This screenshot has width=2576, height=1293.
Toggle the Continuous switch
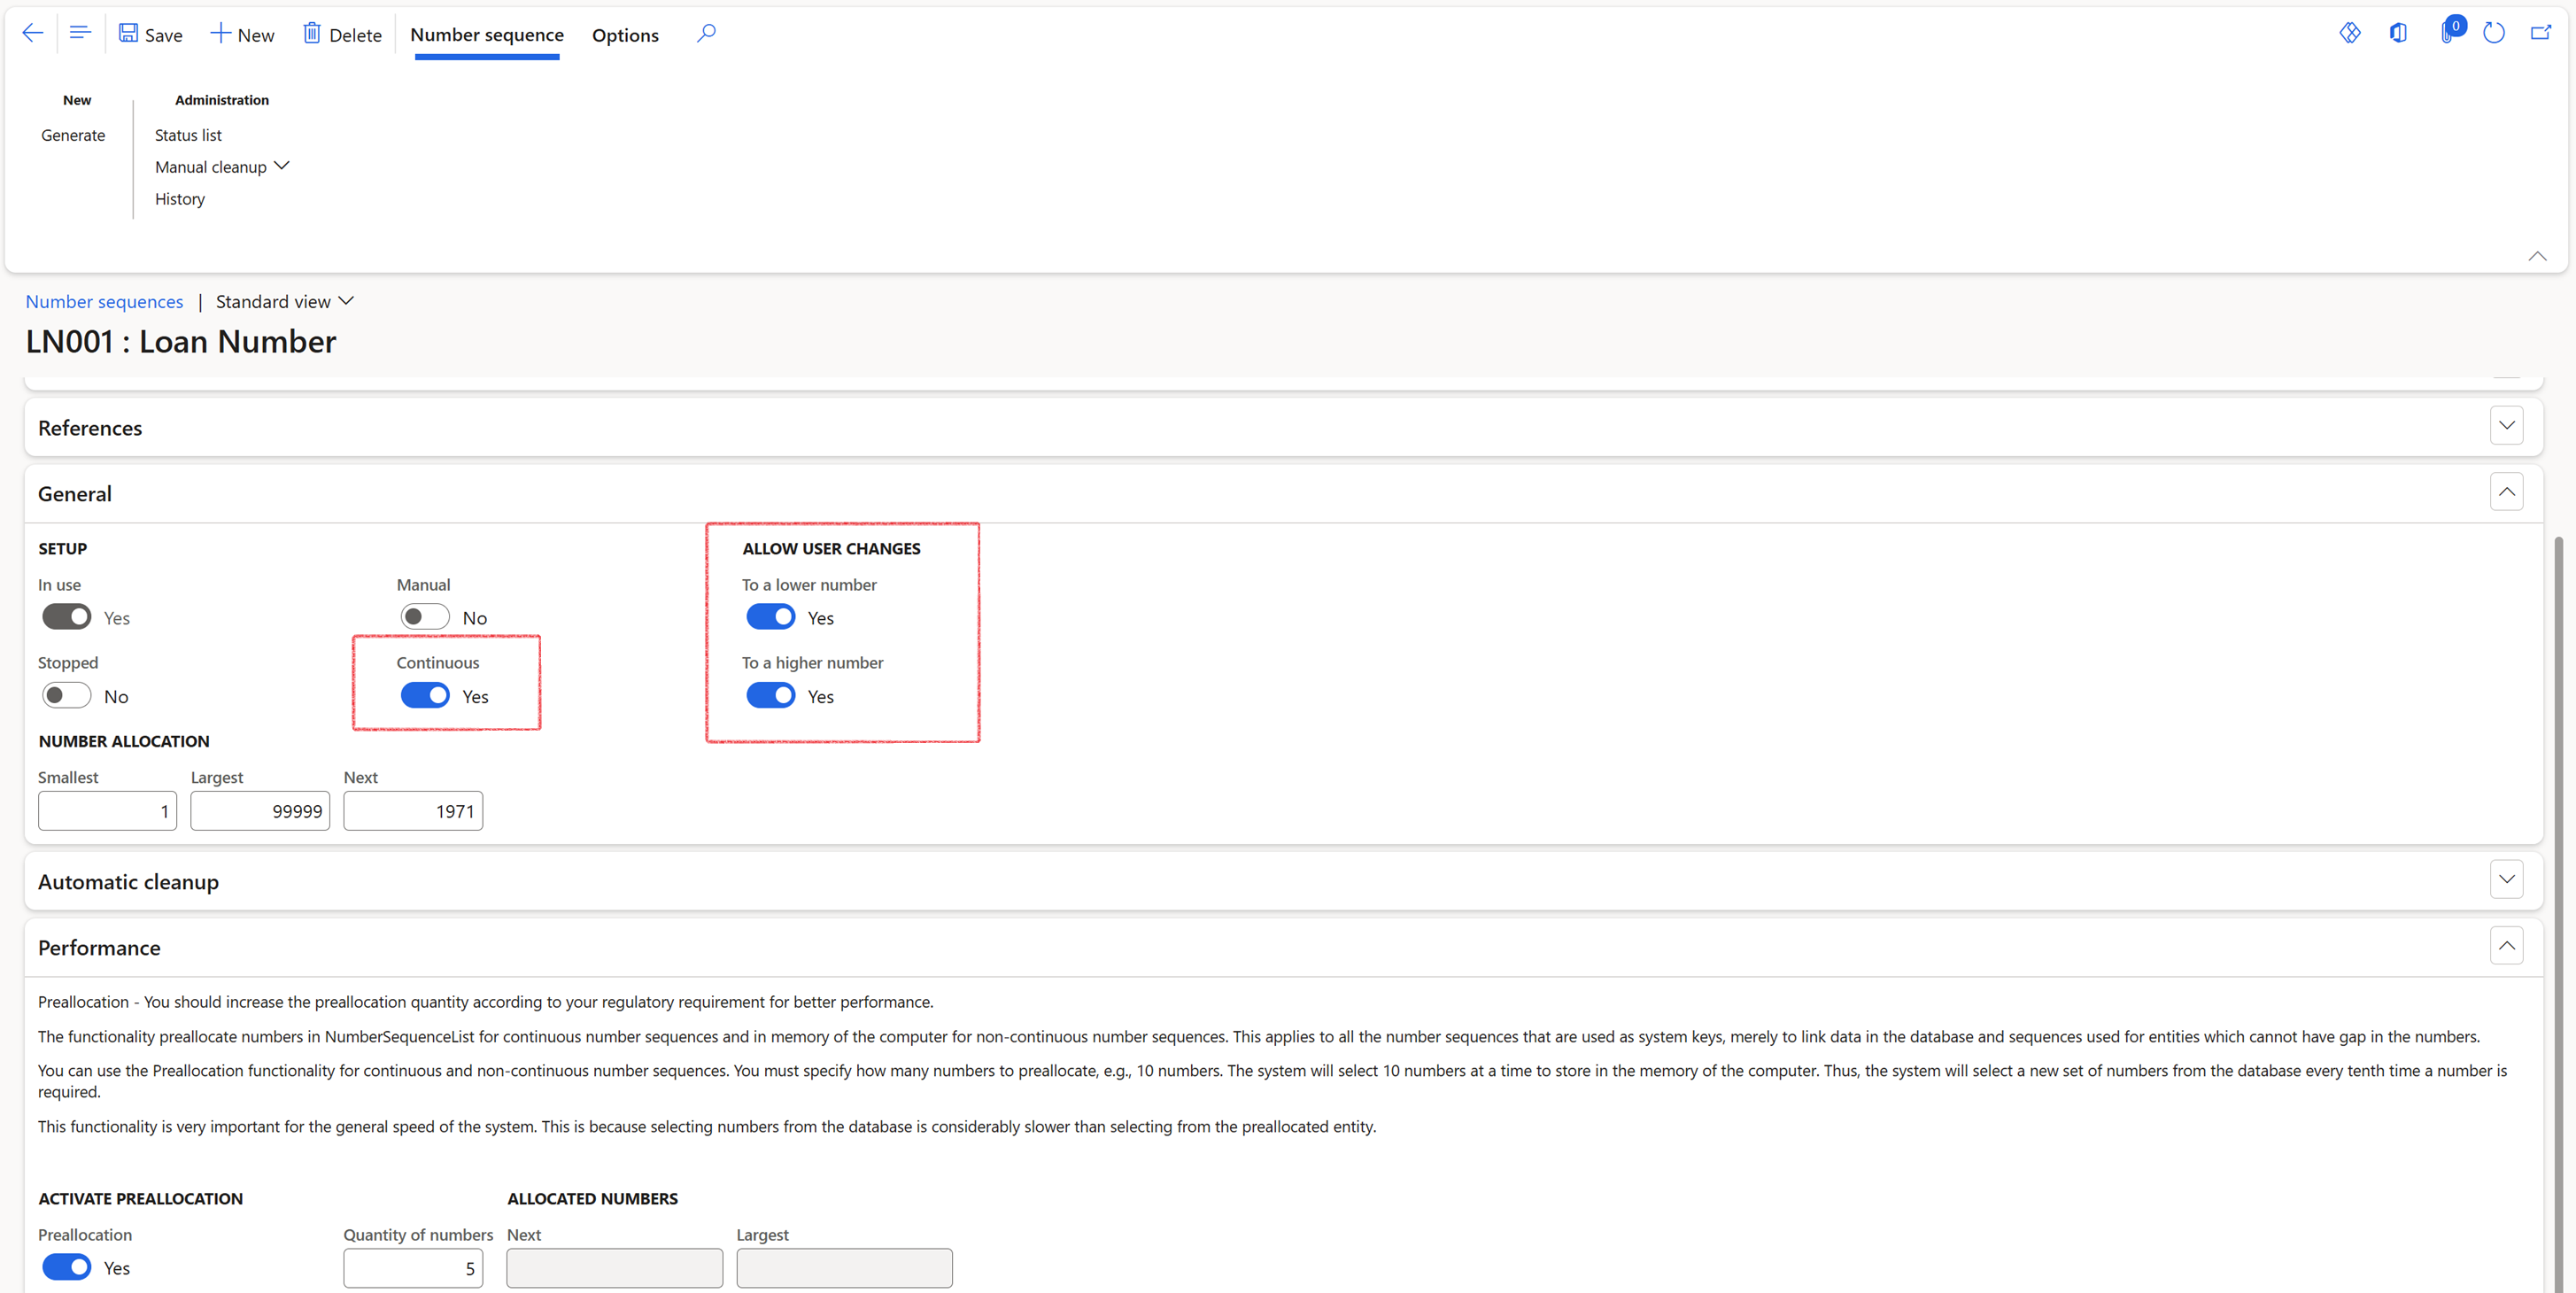point(425,696)
